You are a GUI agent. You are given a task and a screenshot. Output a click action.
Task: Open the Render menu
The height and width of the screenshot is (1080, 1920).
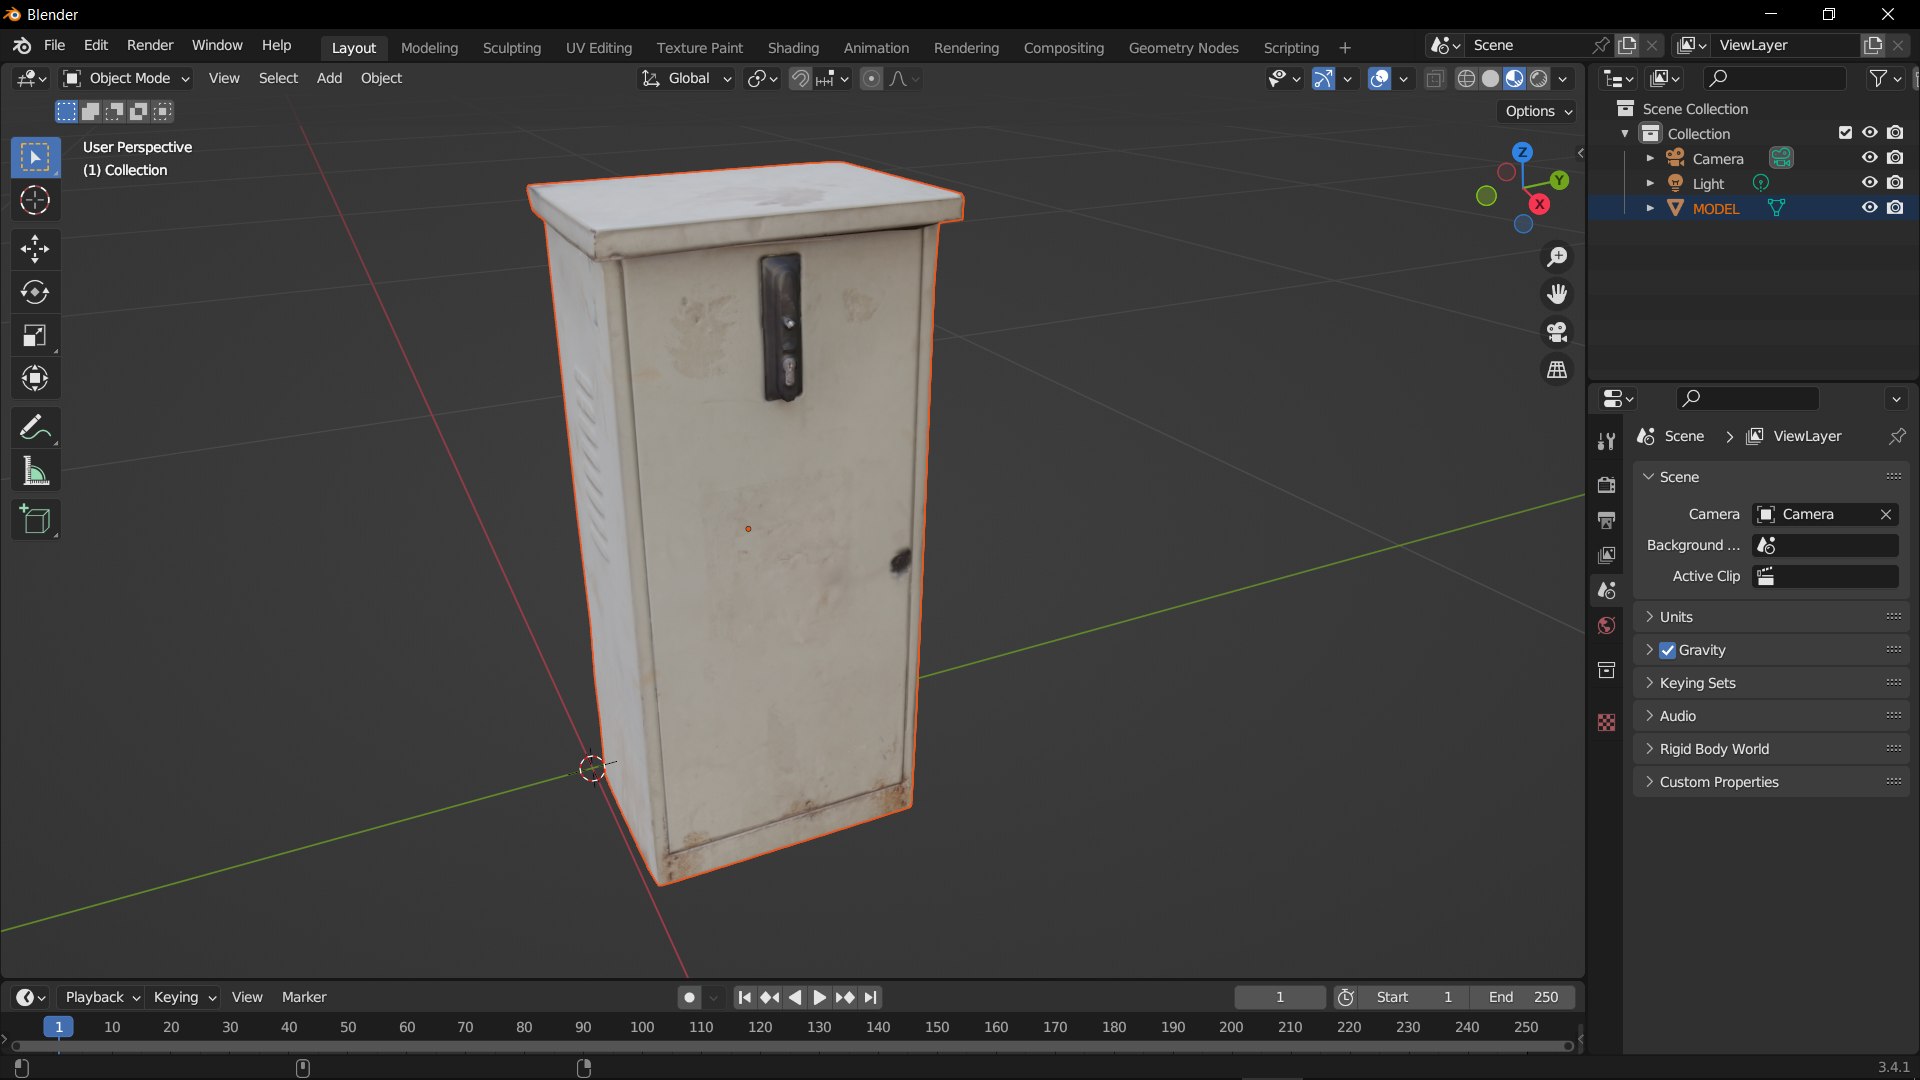(149, 45)
